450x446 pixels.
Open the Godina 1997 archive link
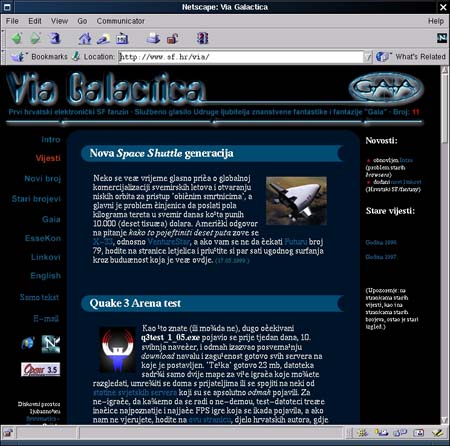(381, 257)
